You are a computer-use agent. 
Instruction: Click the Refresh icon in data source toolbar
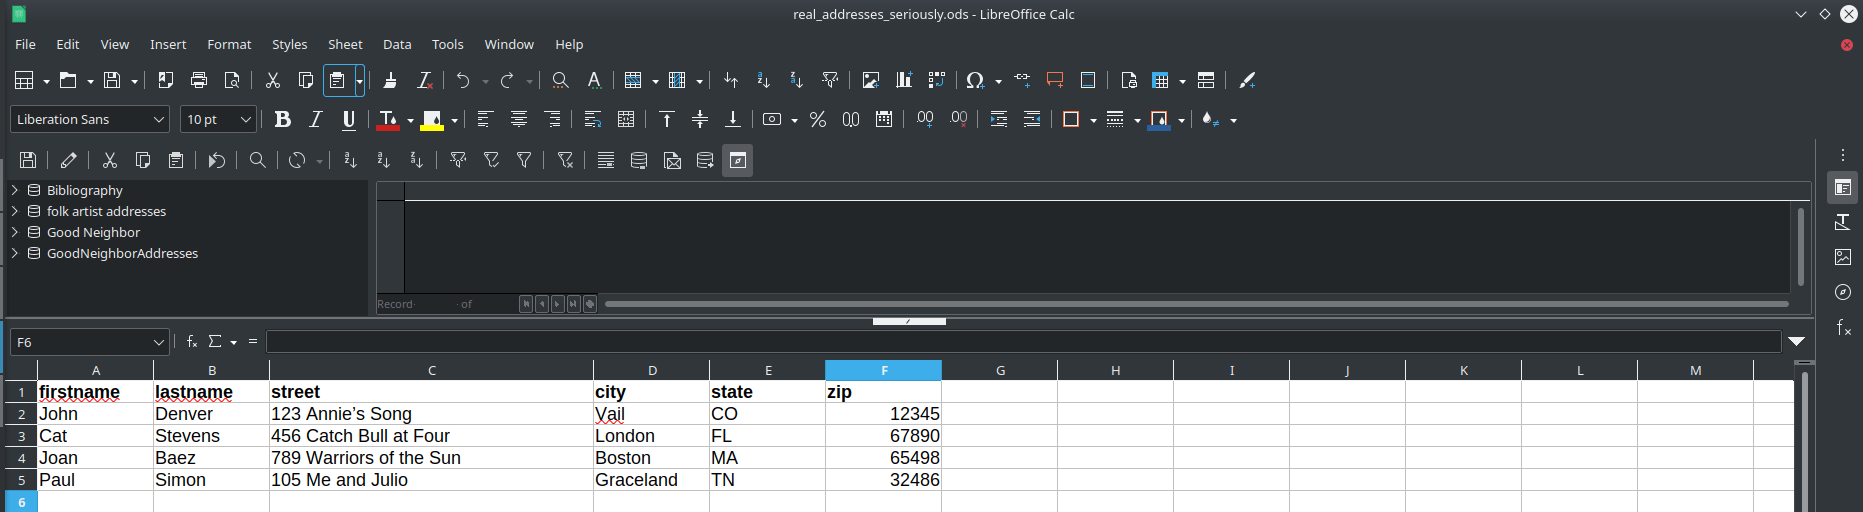click(x=297, y=160)
